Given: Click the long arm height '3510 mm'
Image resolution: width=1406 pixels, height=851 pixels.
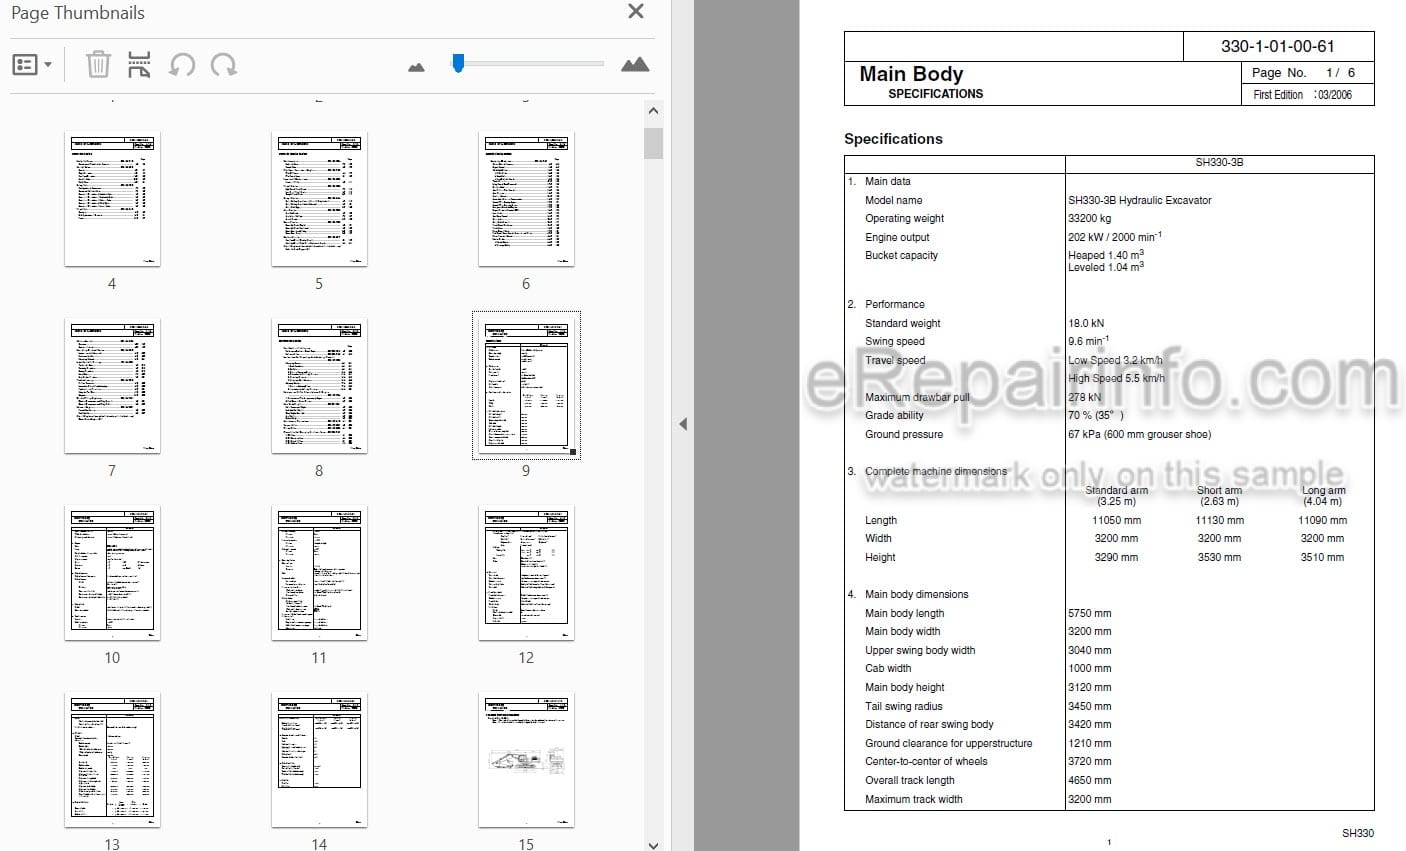Looking at the screenshot, I should point(1322,557).
